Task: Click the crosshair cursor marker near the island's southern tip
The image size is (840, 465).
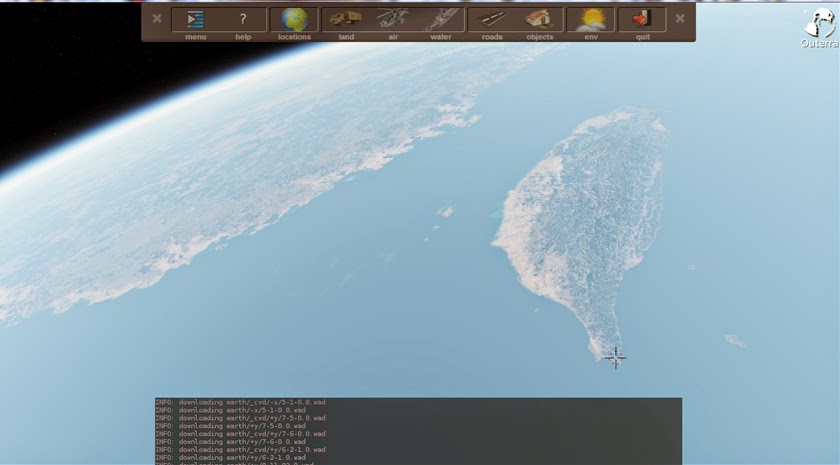Action: (616, 357)
